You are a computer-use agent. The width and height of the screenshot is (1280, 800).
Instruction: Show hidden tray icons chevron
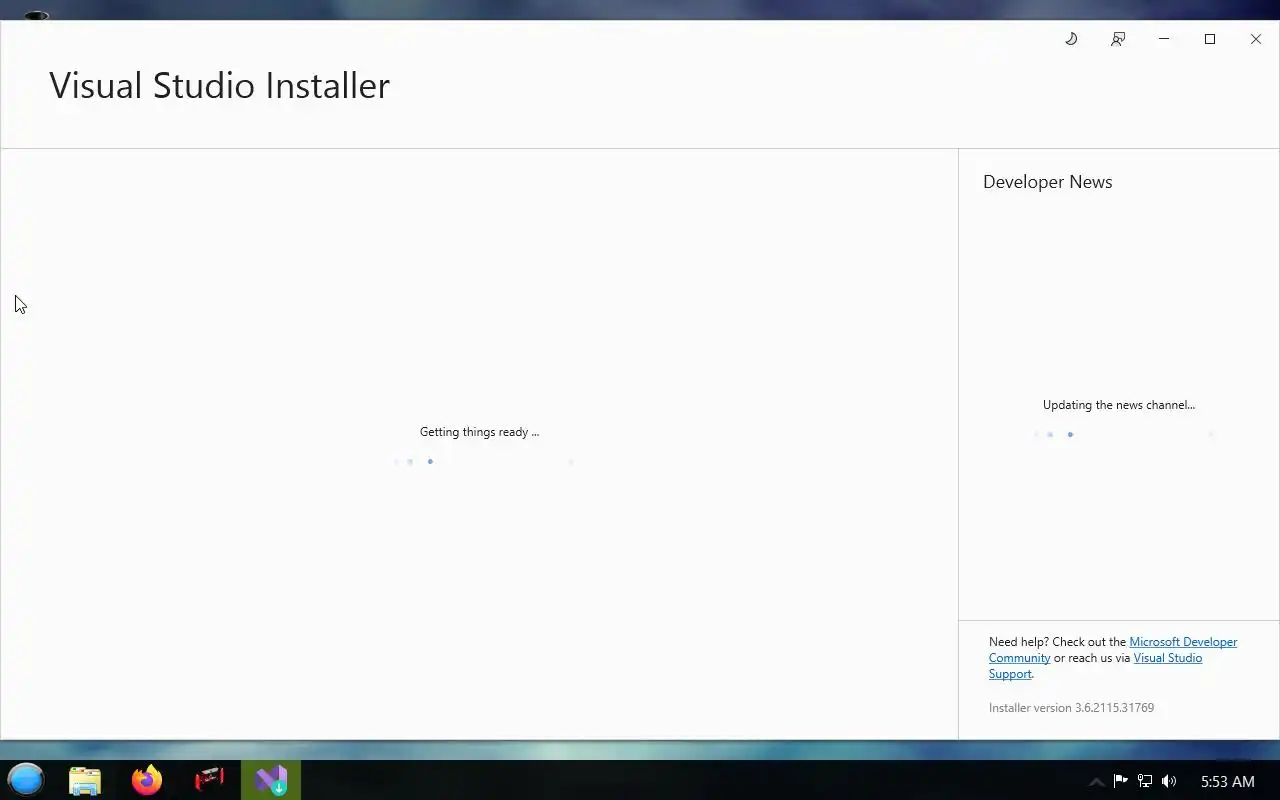[x=1096, y=782]
